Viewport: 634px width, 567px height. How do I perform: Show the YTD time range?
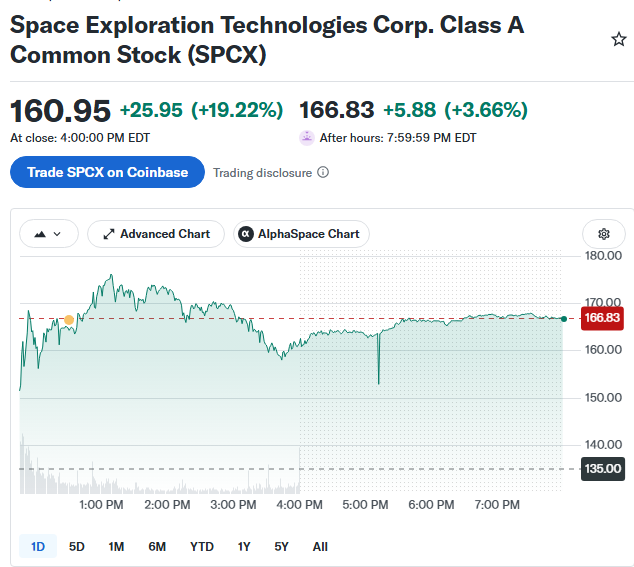201,546
